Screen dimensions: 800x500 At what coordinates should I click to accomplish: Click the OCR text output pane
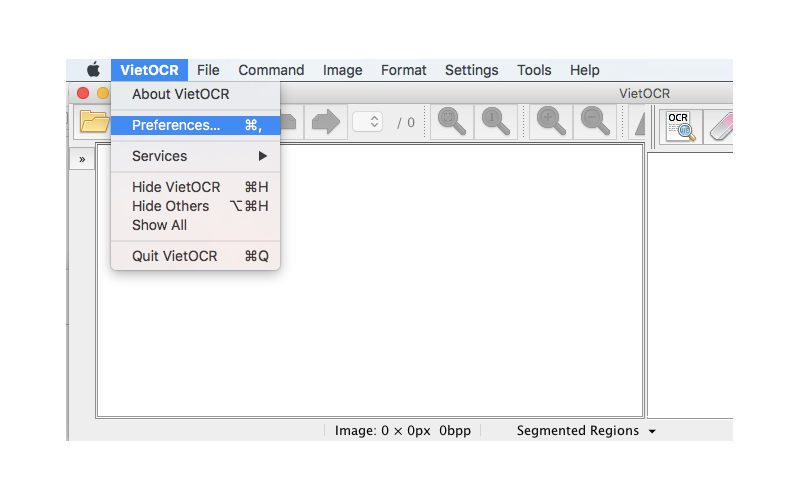pos(690,286)
